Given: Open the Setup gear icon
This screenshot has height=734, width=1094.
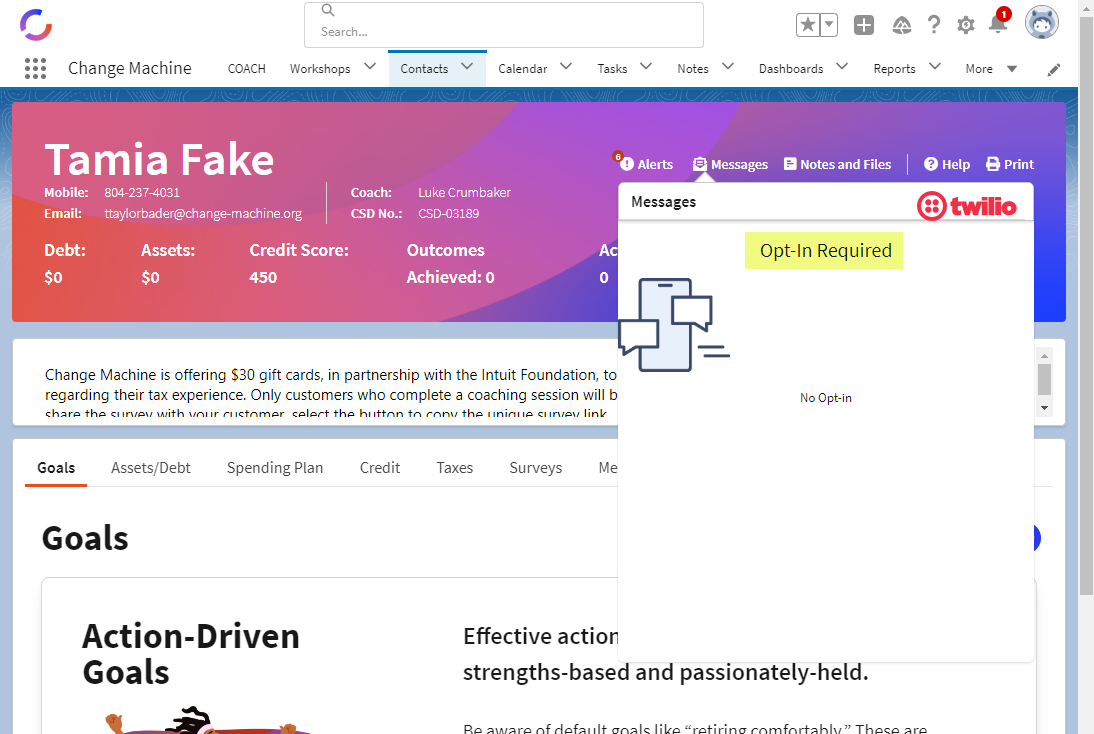Looking at the screenshot, I should point(966,26).
